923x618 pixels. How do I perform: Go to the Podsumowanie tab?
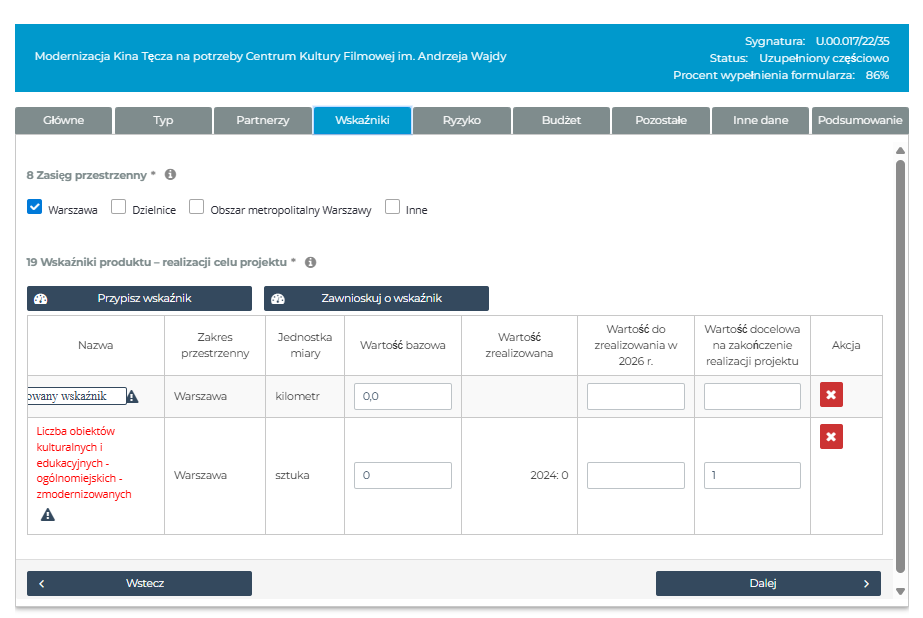859,120
